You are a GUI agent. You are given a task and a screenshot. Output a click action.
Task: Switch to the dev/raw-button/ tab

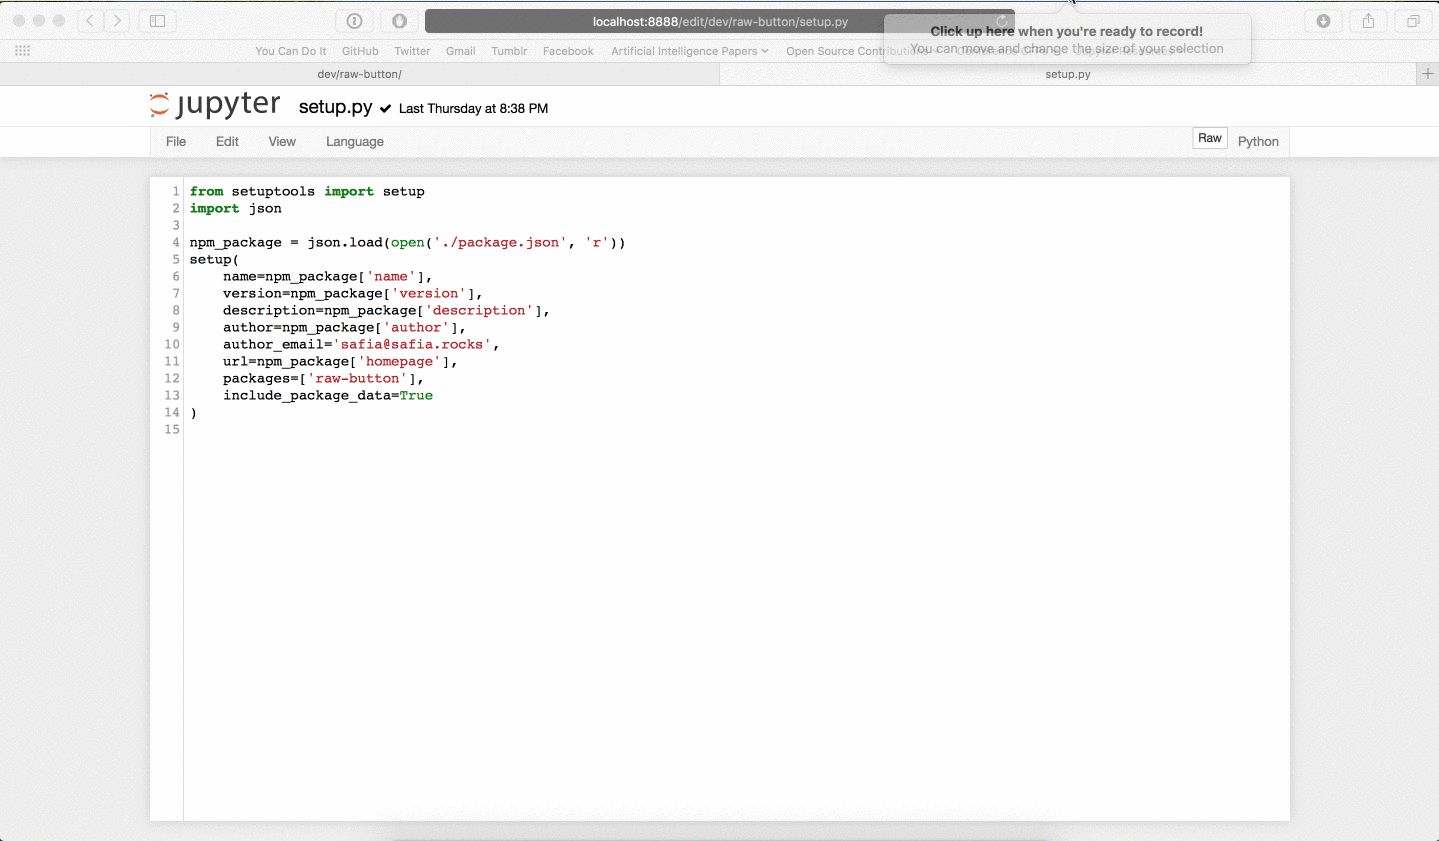pos(359,74)
